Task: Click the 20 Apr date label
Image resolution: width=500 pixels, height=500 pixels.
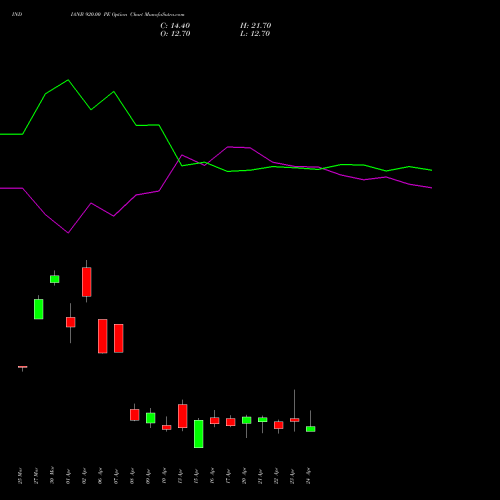Action: click(x=244, y=476)
